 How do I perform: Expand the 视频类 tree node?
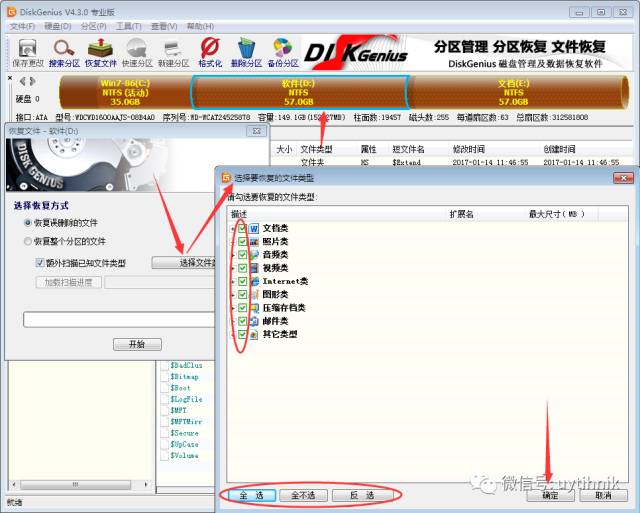(233, 268)
